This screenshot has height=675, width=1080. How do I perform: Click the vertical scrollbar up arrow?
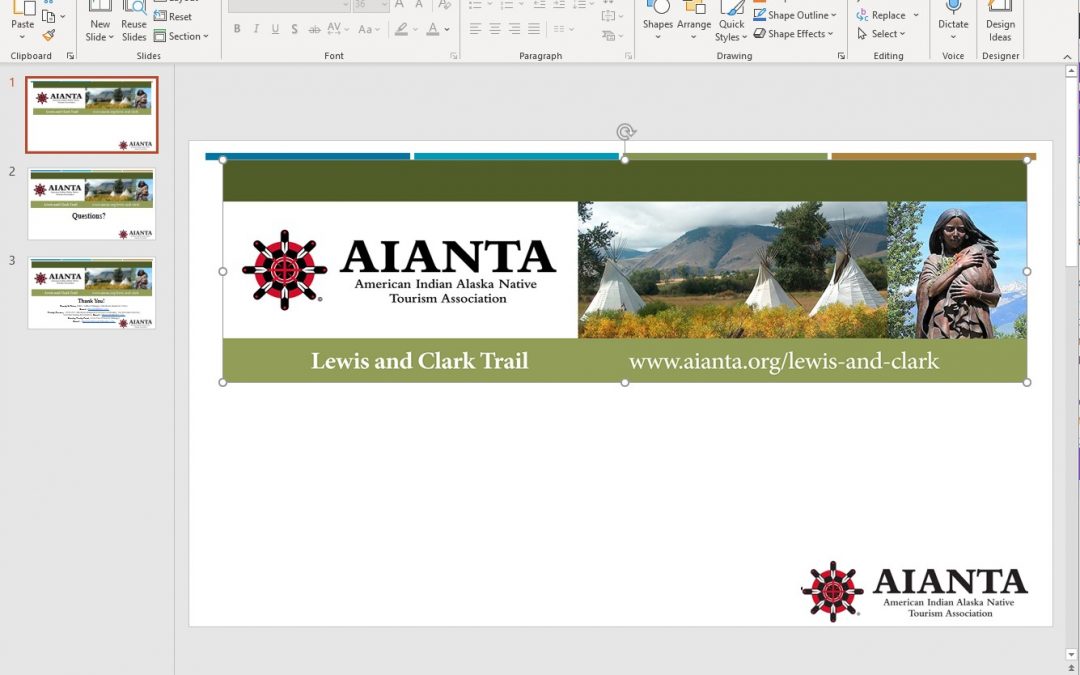[1070, 71]
